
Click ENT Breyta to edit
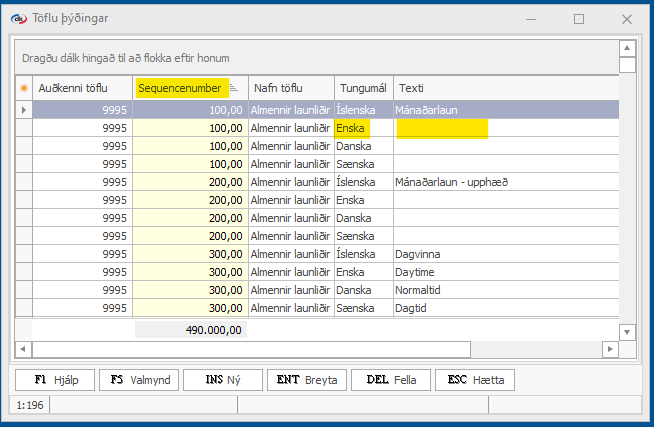(x=307, y=380)
